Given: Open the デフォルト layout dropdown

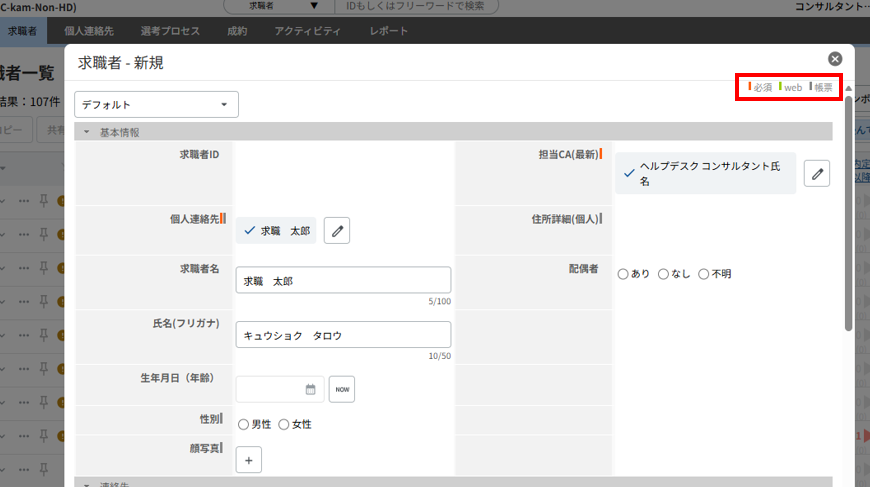Looking at the screenshot, I should [156, 104].
